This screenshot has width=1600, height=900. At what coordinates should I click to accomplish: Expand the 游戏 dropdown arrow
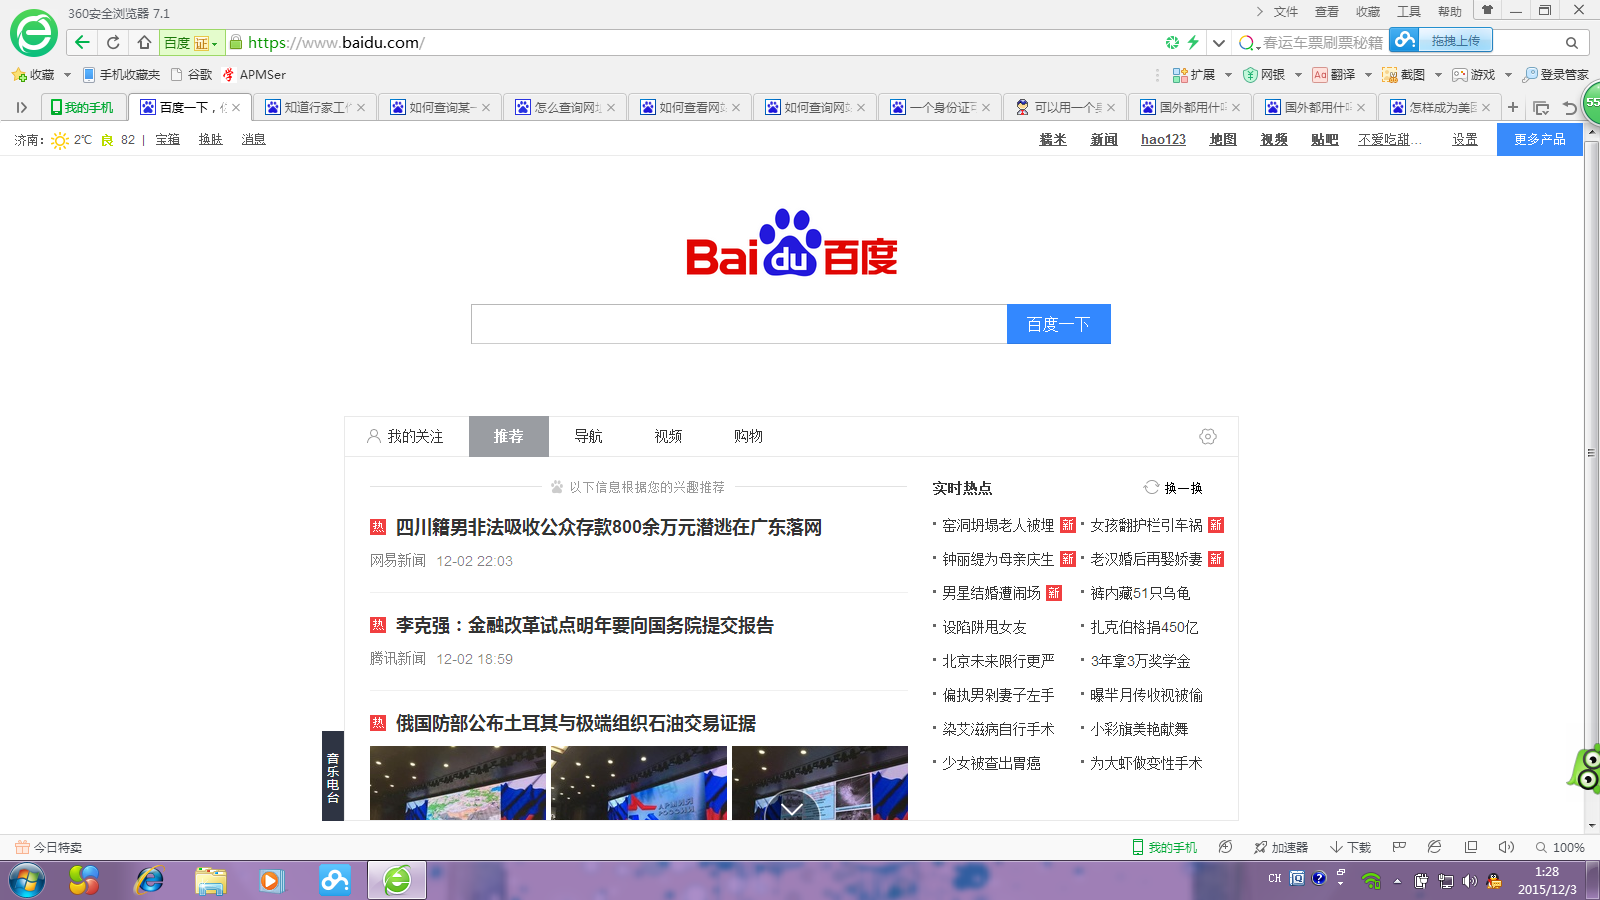coord(1508,75)
